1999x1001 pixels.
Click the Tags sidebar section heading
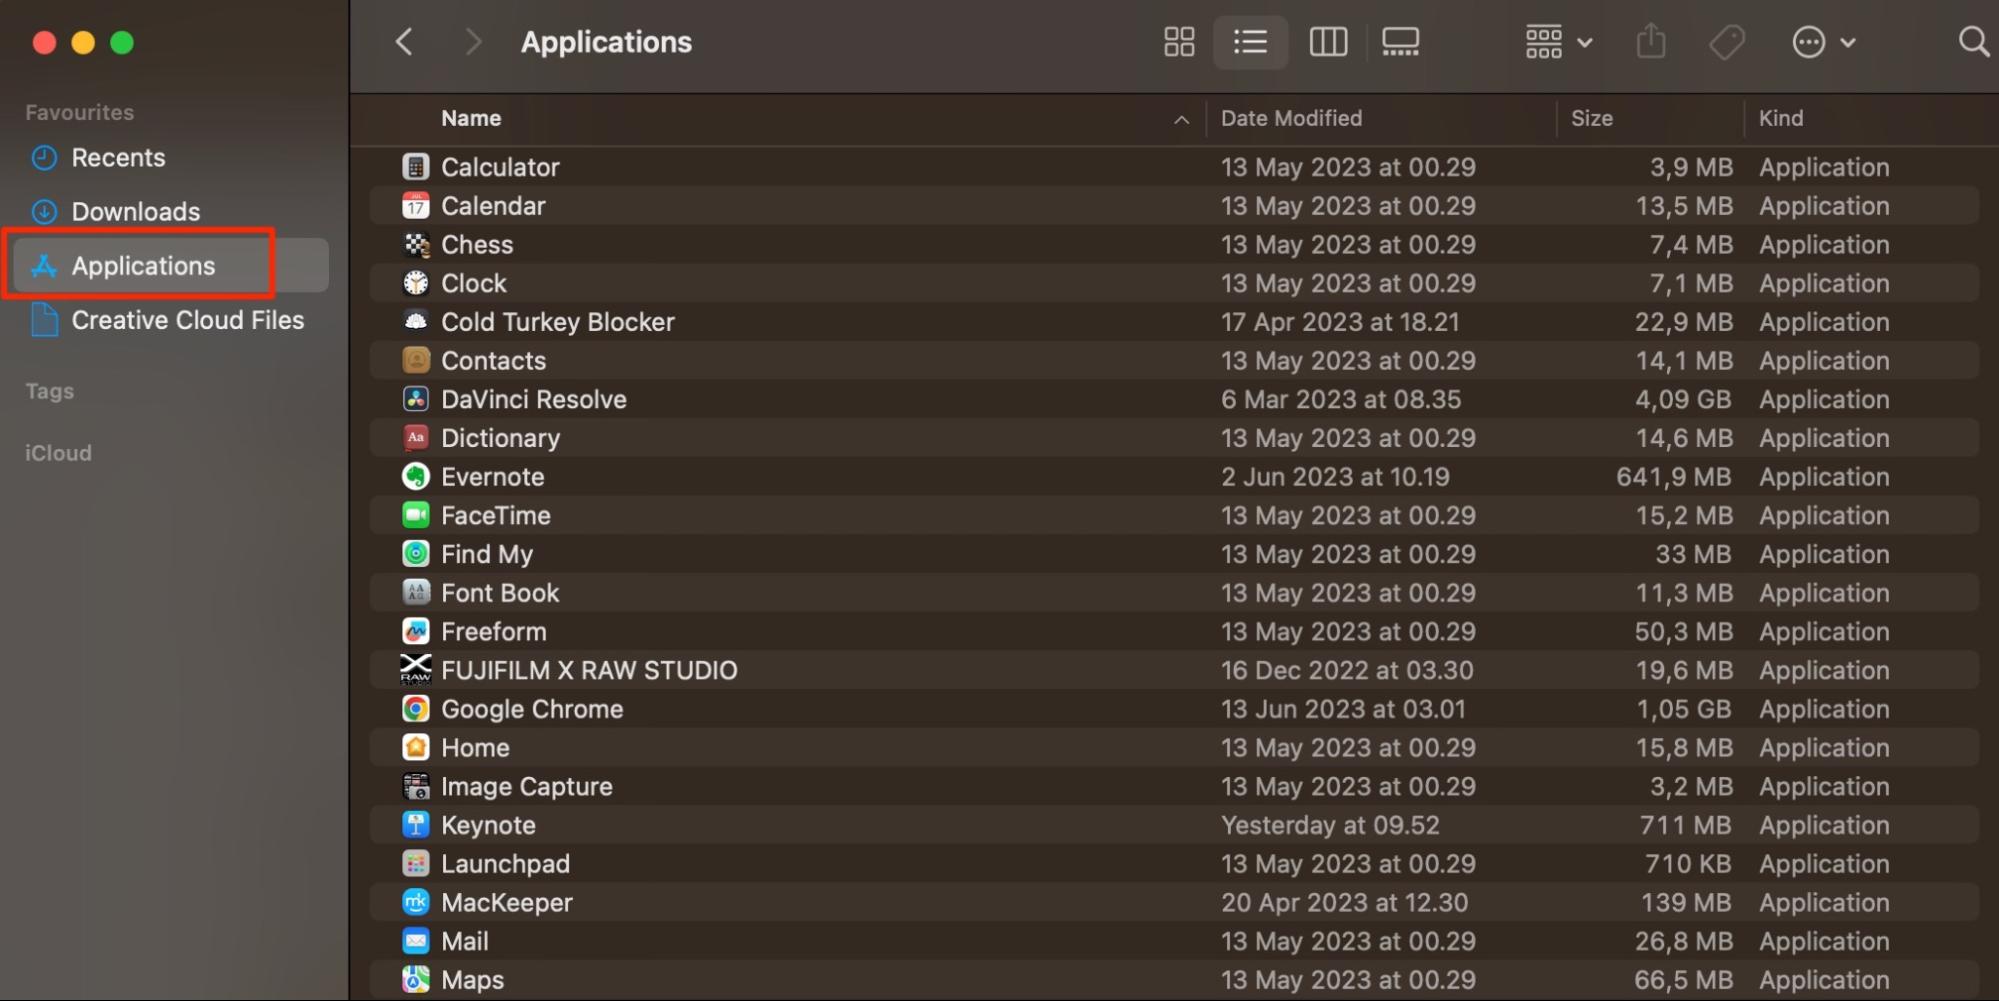(50, 391)
